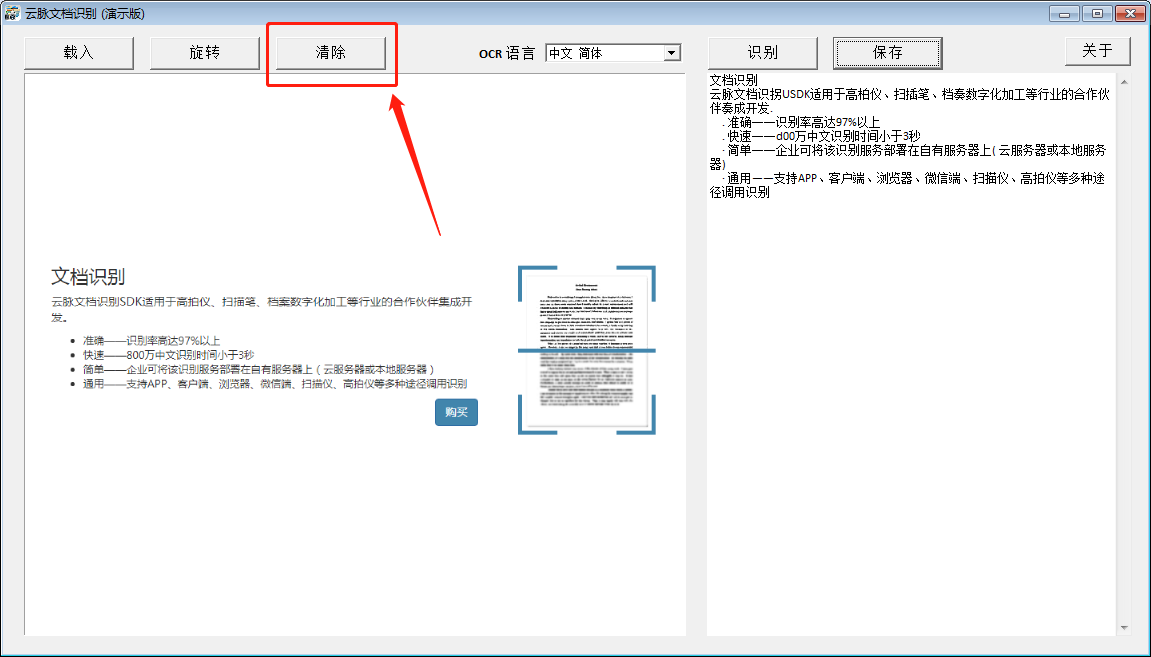Click the scrollbar down arrow in results pane
Viewport: 1151px width, 657px height.
[x=1124, y=628]
